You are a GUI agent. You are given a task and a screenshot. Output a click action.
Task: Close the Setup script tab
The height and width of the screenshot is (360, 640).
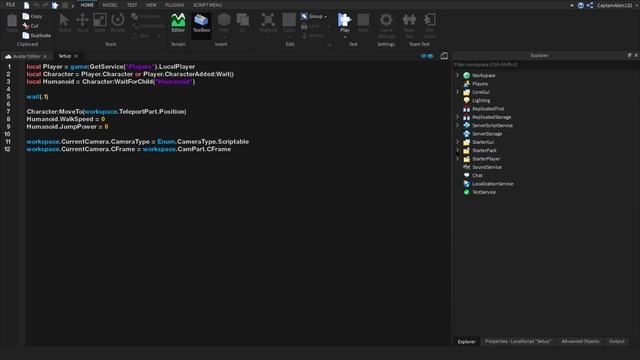click(76, 56)
